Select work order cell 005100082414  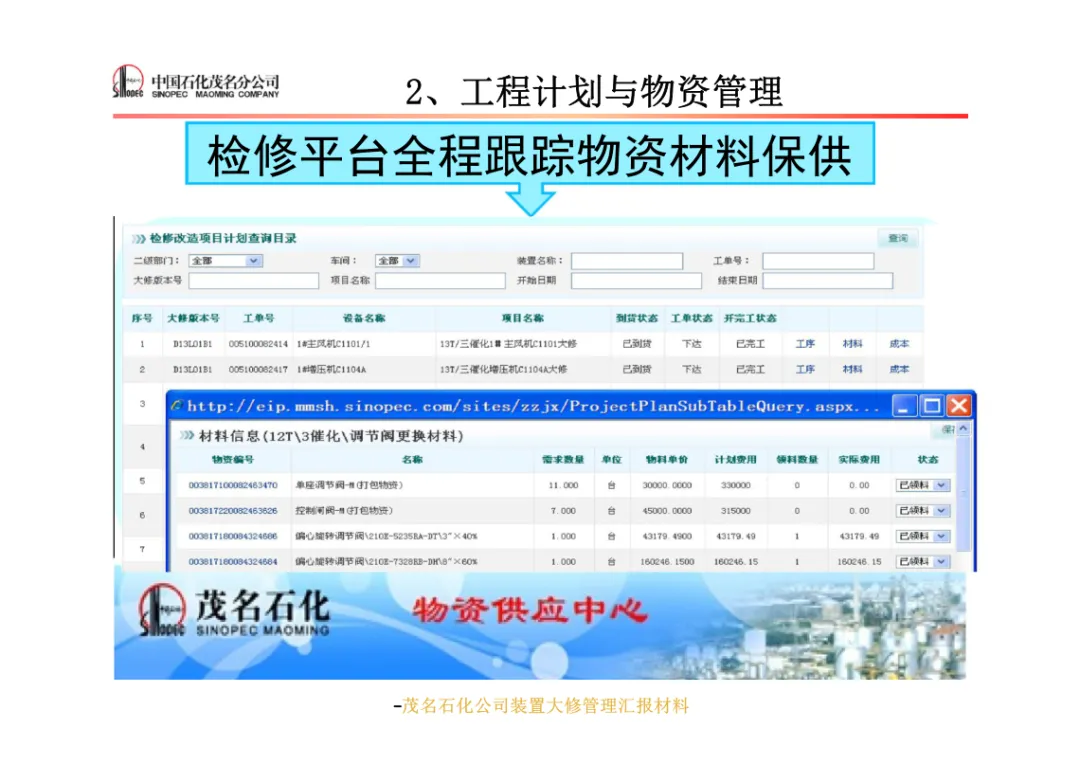(258, 344)
